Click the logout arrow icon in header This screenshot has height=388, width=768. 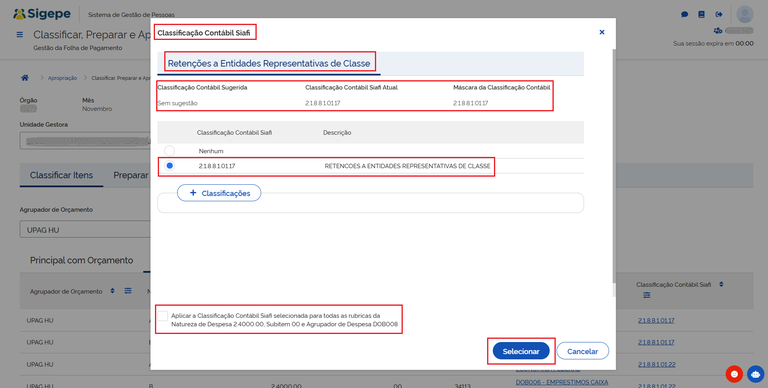coord(719,15)
